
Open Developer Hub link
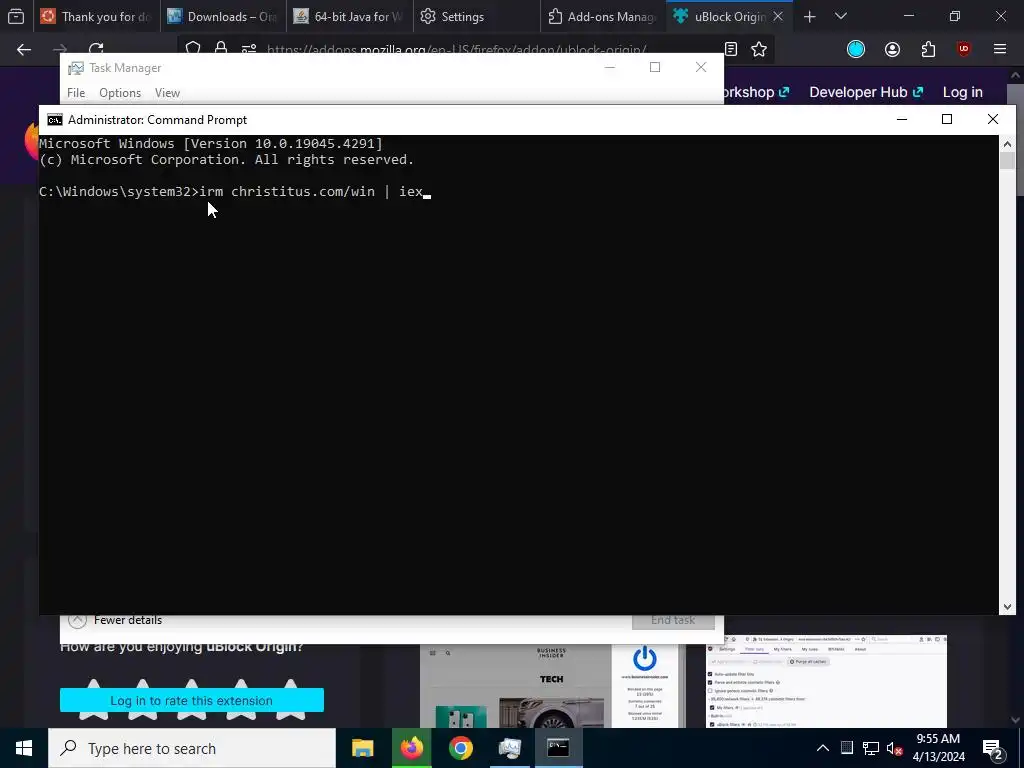866,92
